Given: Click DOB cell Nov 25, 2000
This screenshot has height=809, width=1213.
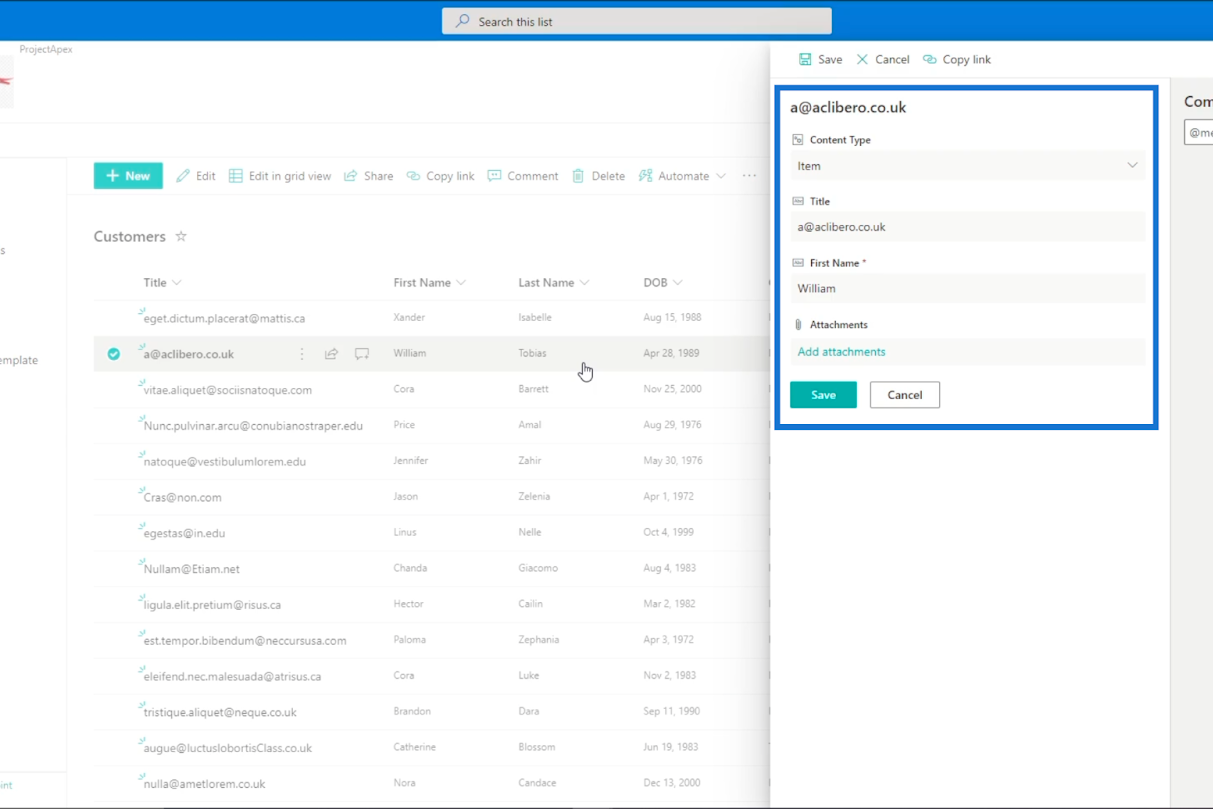Looking at the screenshot, I should pos(673,389).
